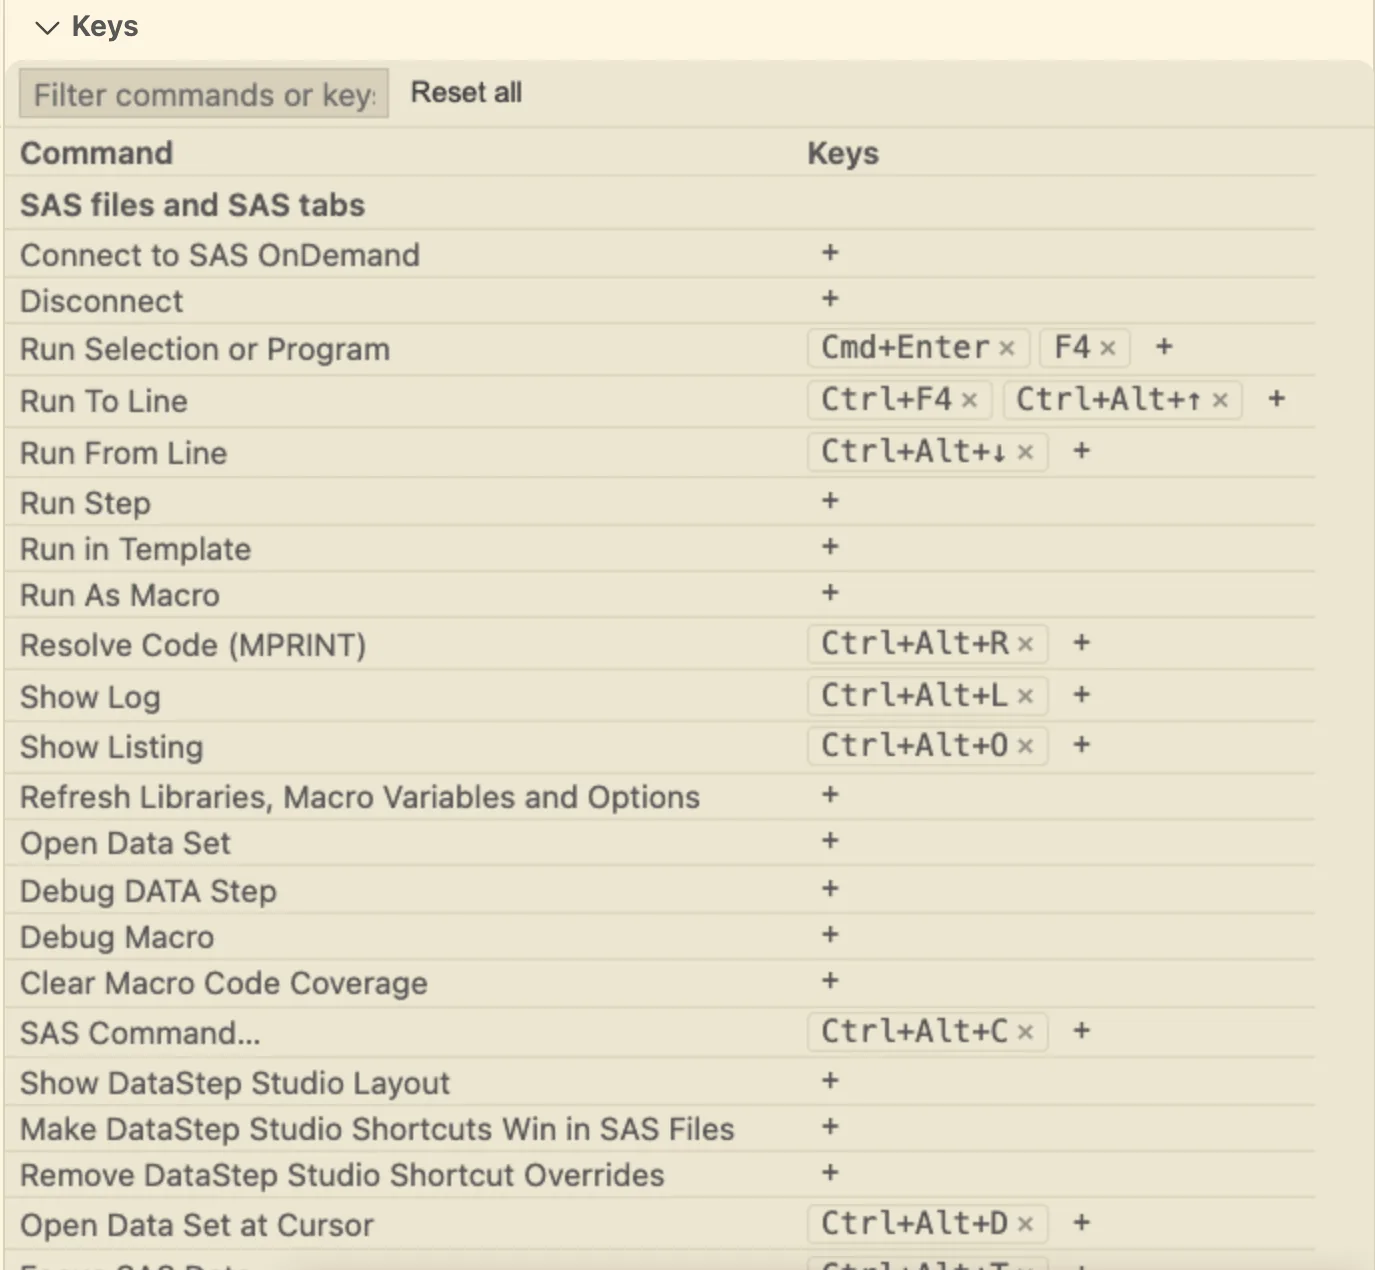The height and width of the screenshot is (1270, 1375).
Task: Add a shortcut for Make DataStep Studio Shortcuts Win
Action: (x=830, y=1127)
